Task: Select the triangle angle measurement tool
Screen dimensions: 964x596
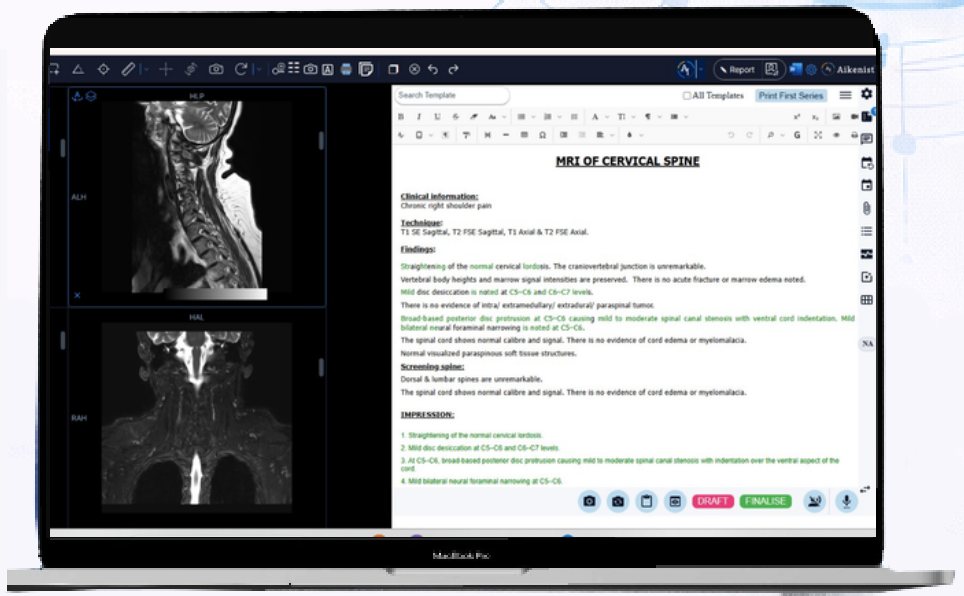Action: (x=78, y=70)
